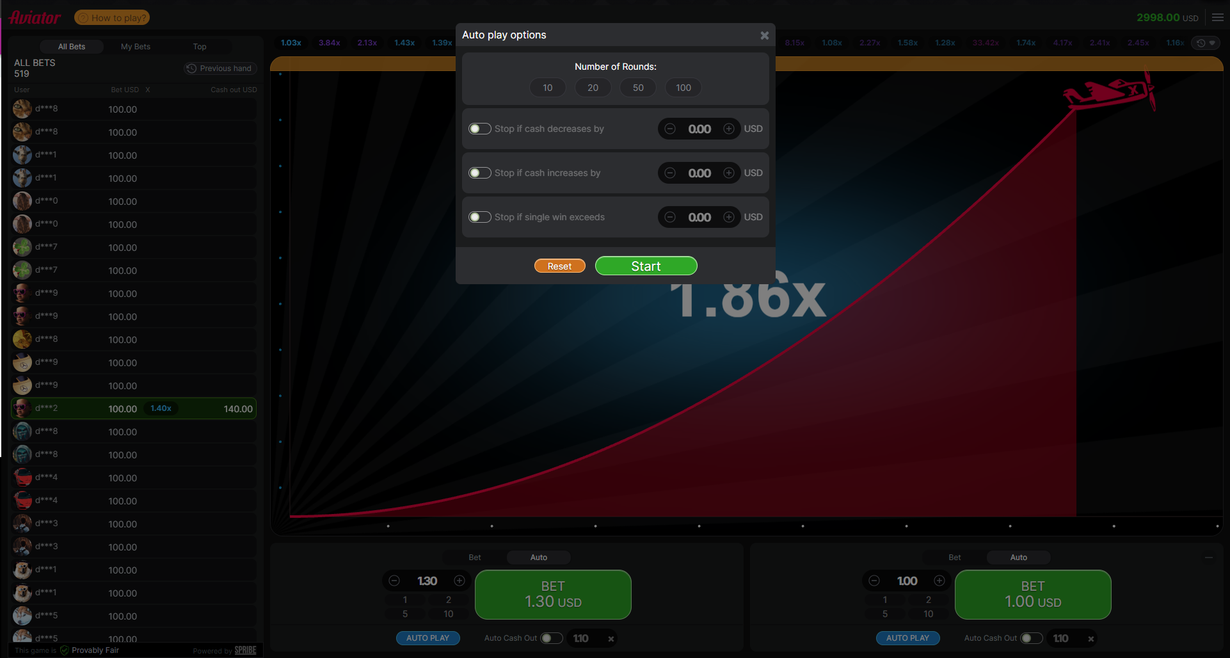Click the plus icon beside 'Stop if cash decreases by'
Screen dimensions: 1230x658
click(x=729, y=128)
